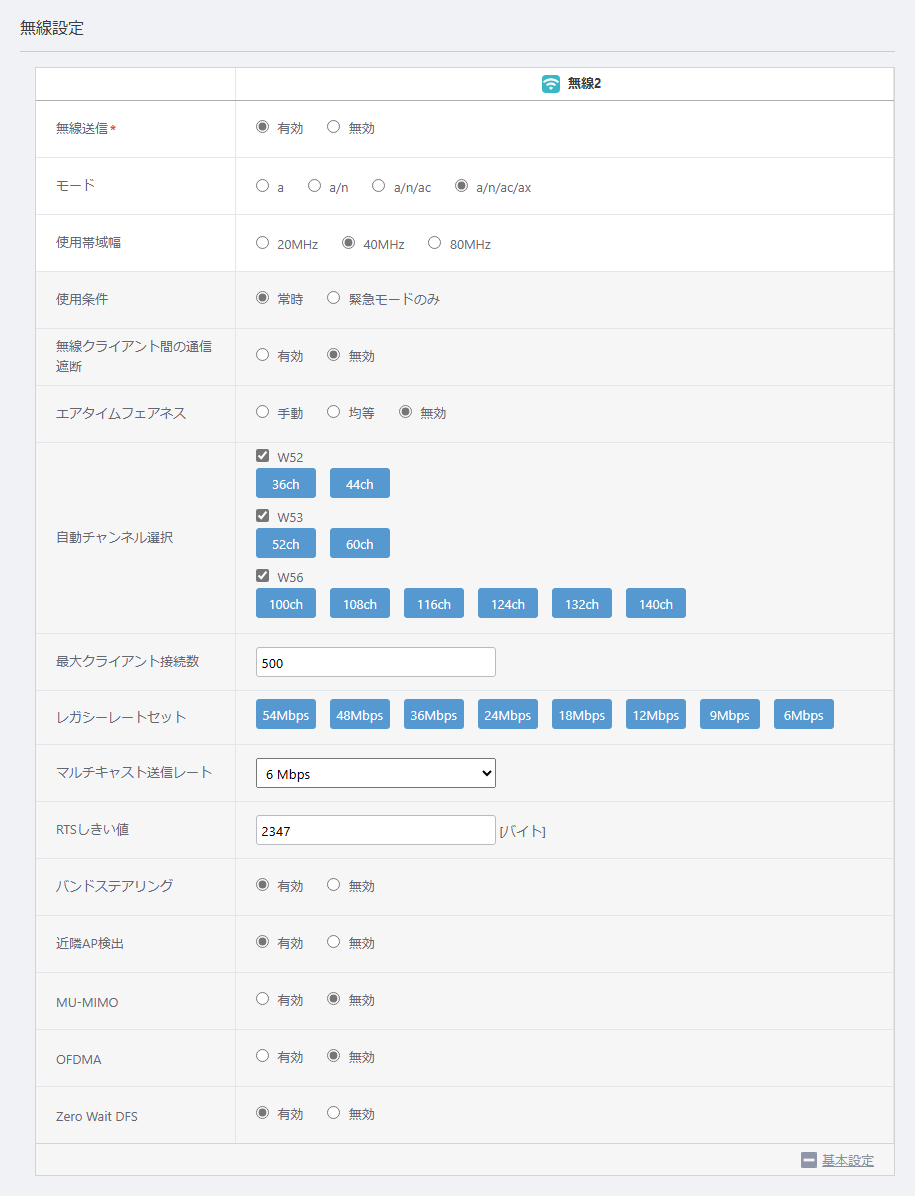Click the 無線2 Wi-Fi icon in header
This screenshot has height=1196, width=915.
551,84
